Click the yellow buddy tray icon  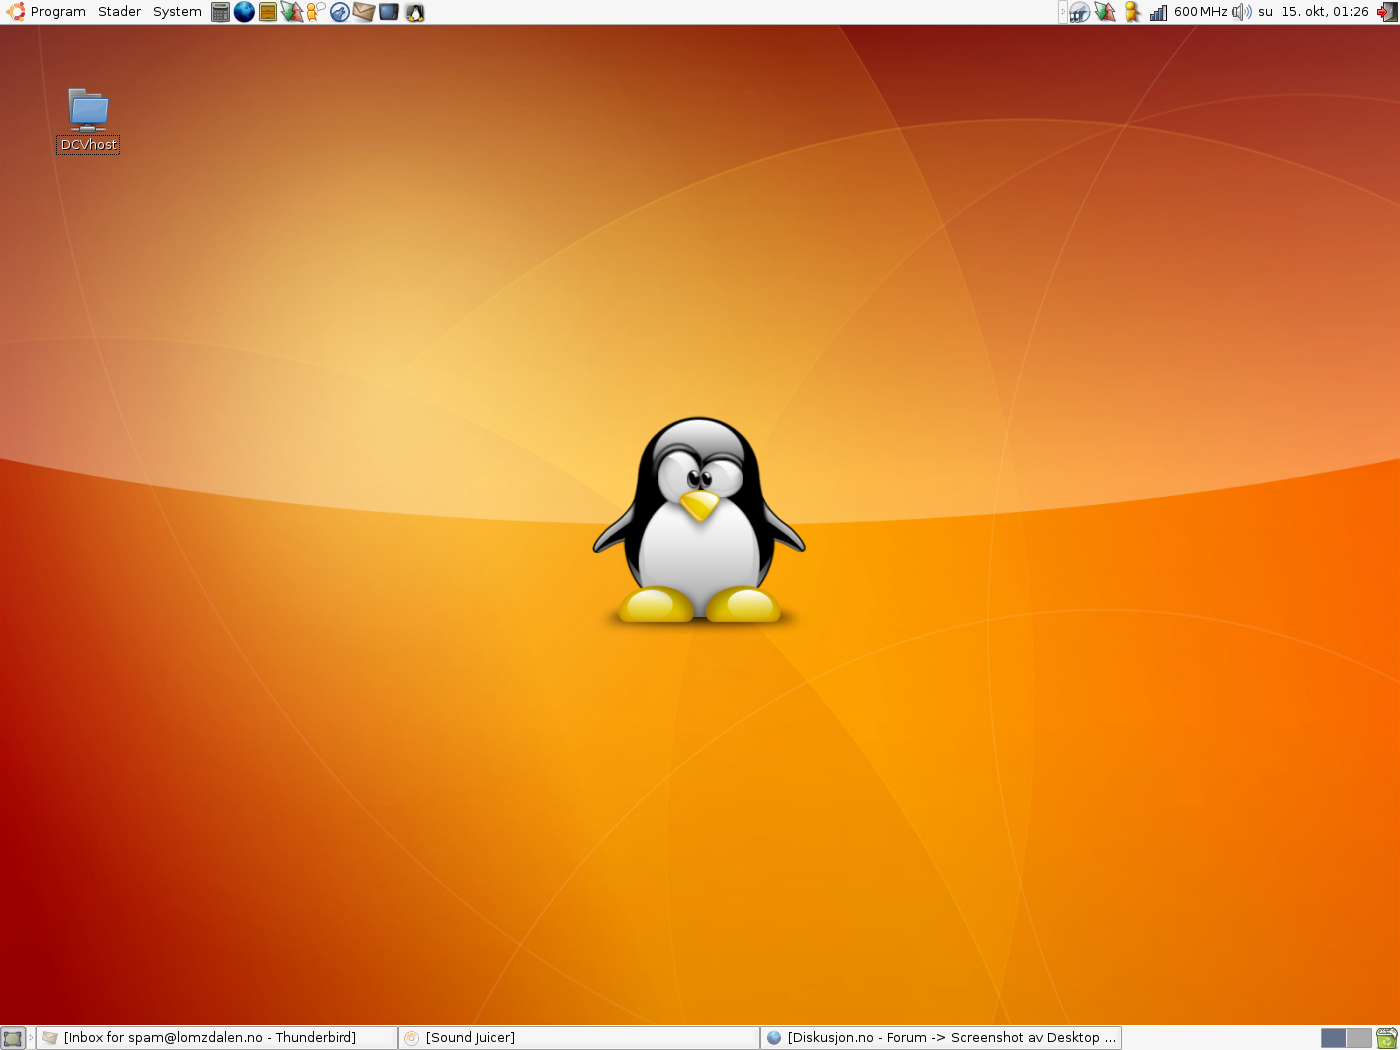[x=1132, y=12]
